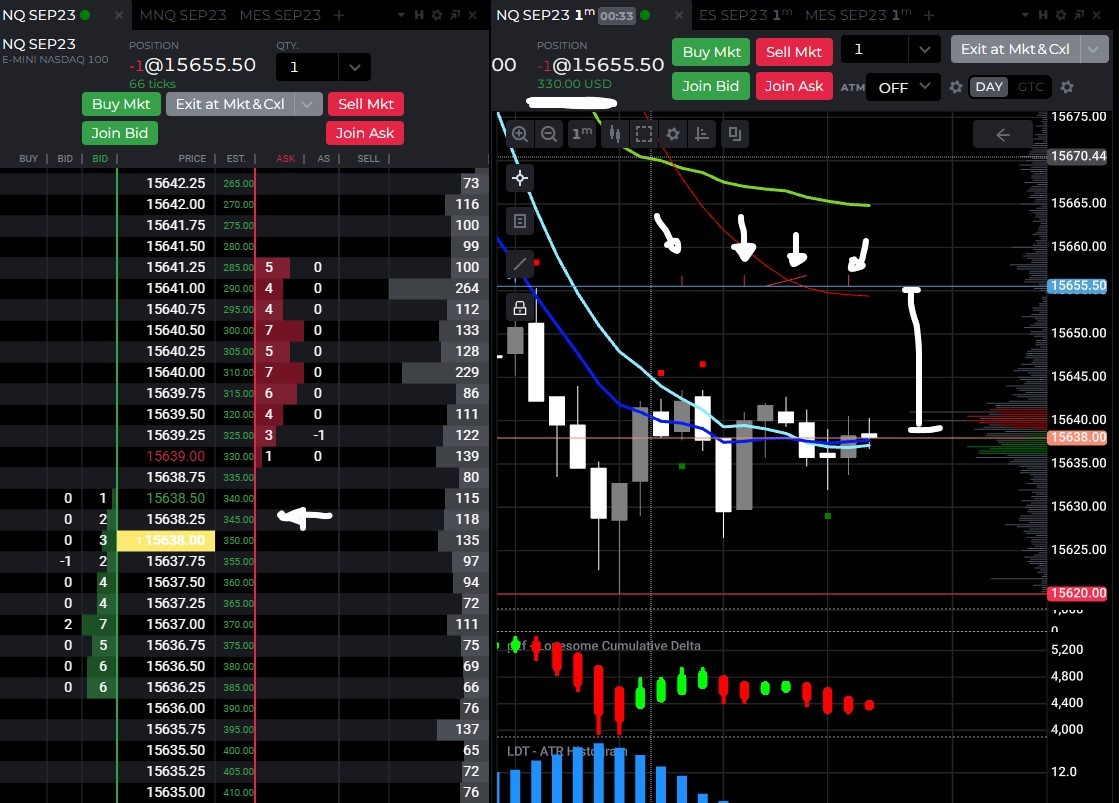Click Join Ask in the DOM panel
1119x803 pixels.
point(365,133)
